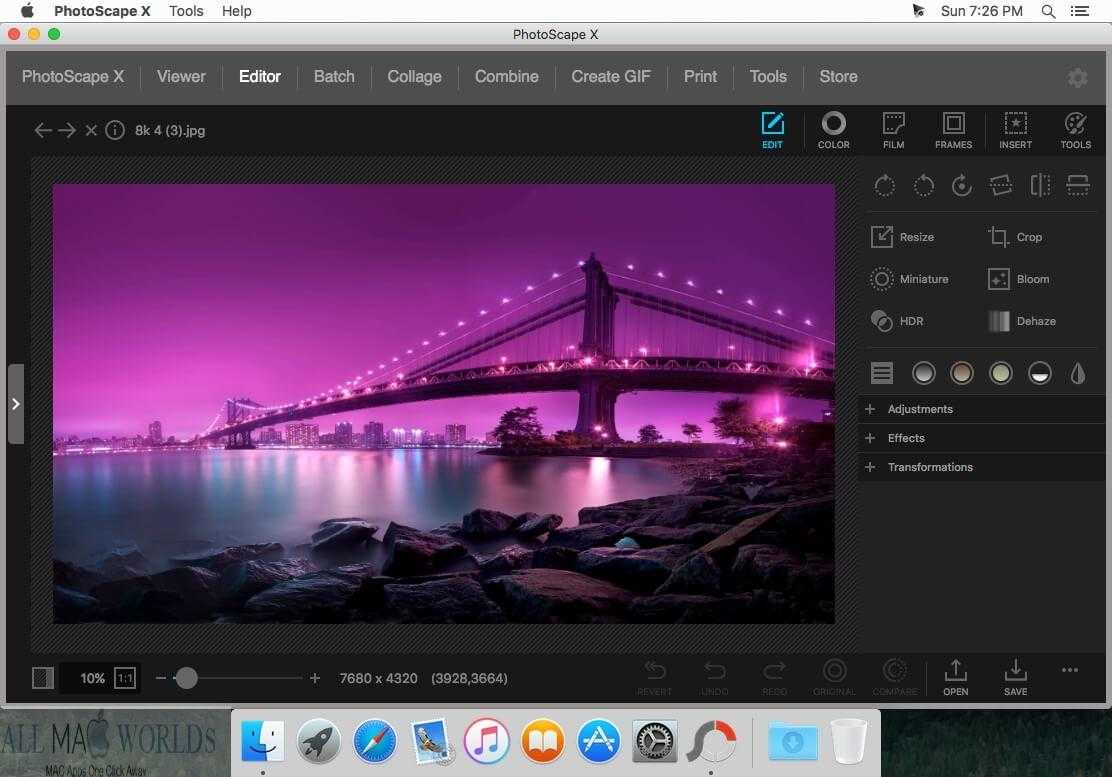Click the zoom slider handle
This screenshot has height=777, width=1112.
186,678
